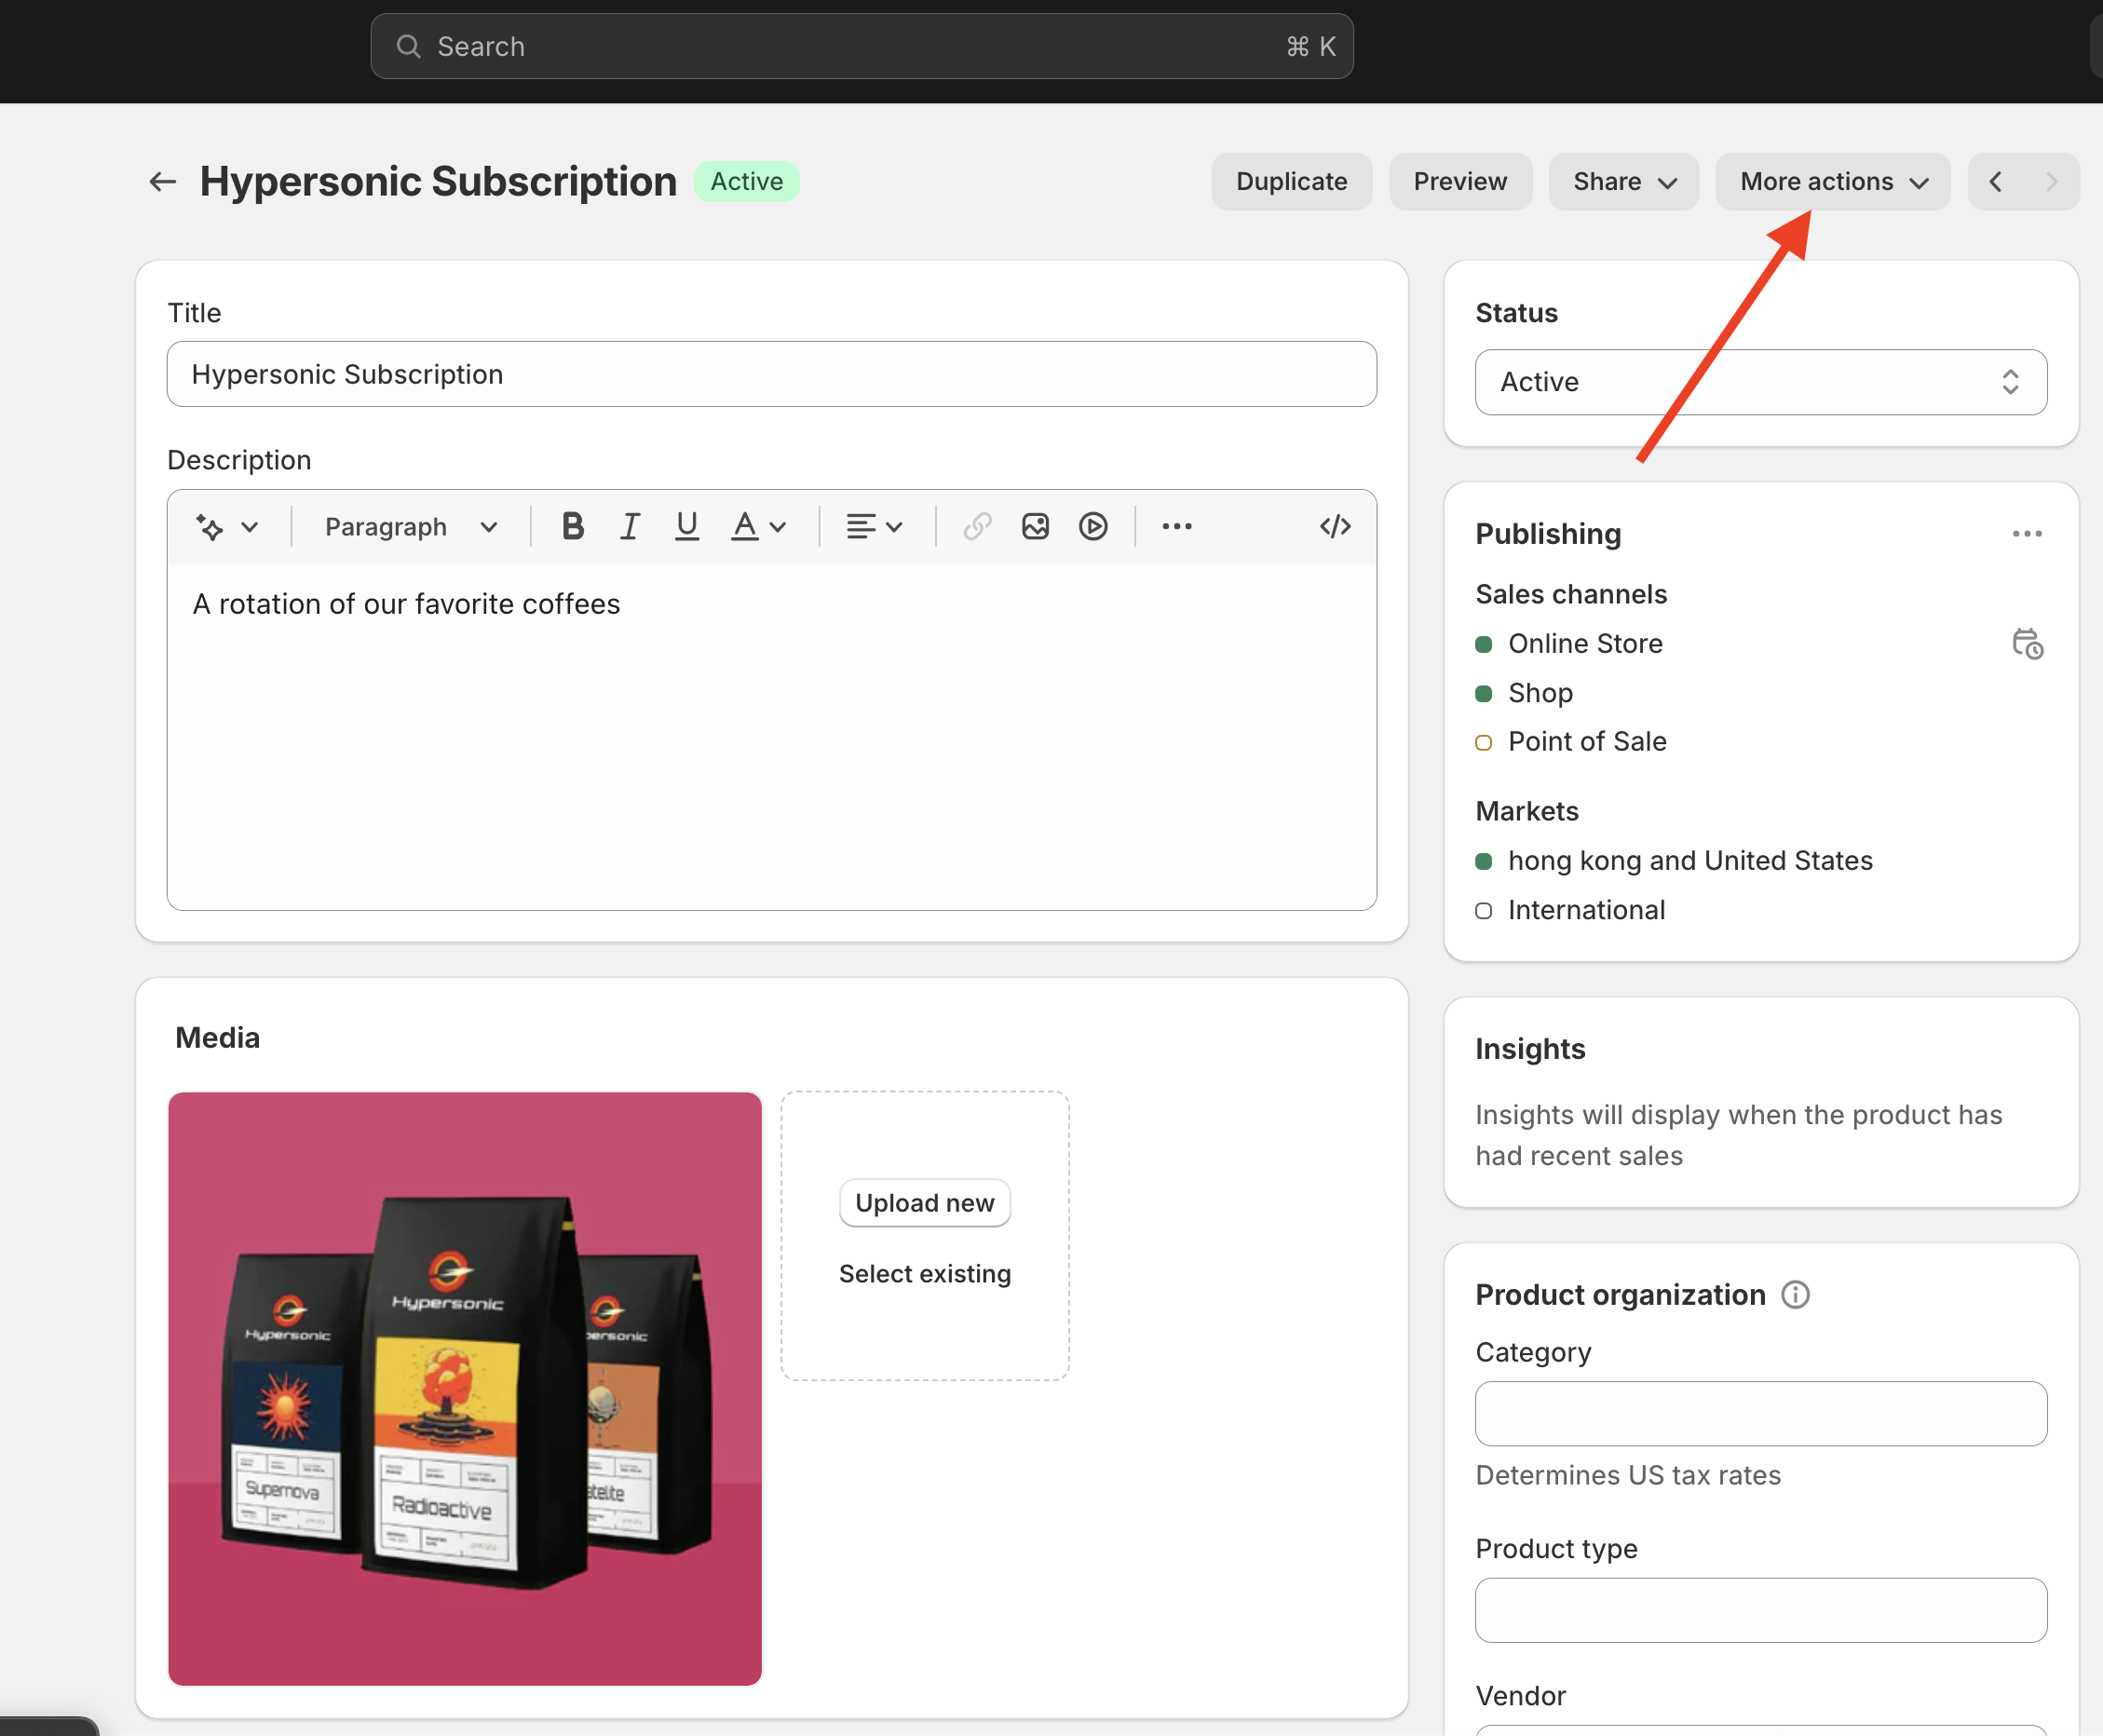The image size is (2103, 1736).
Task: Toggle italic formatting in description
Action: tap(629, 526)
